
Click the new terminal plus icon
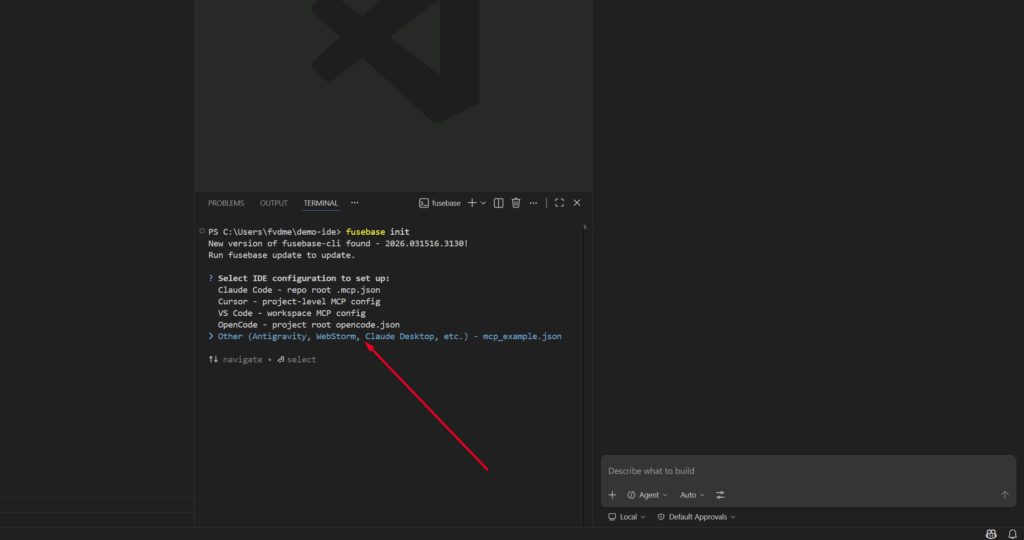pos(472,203)
